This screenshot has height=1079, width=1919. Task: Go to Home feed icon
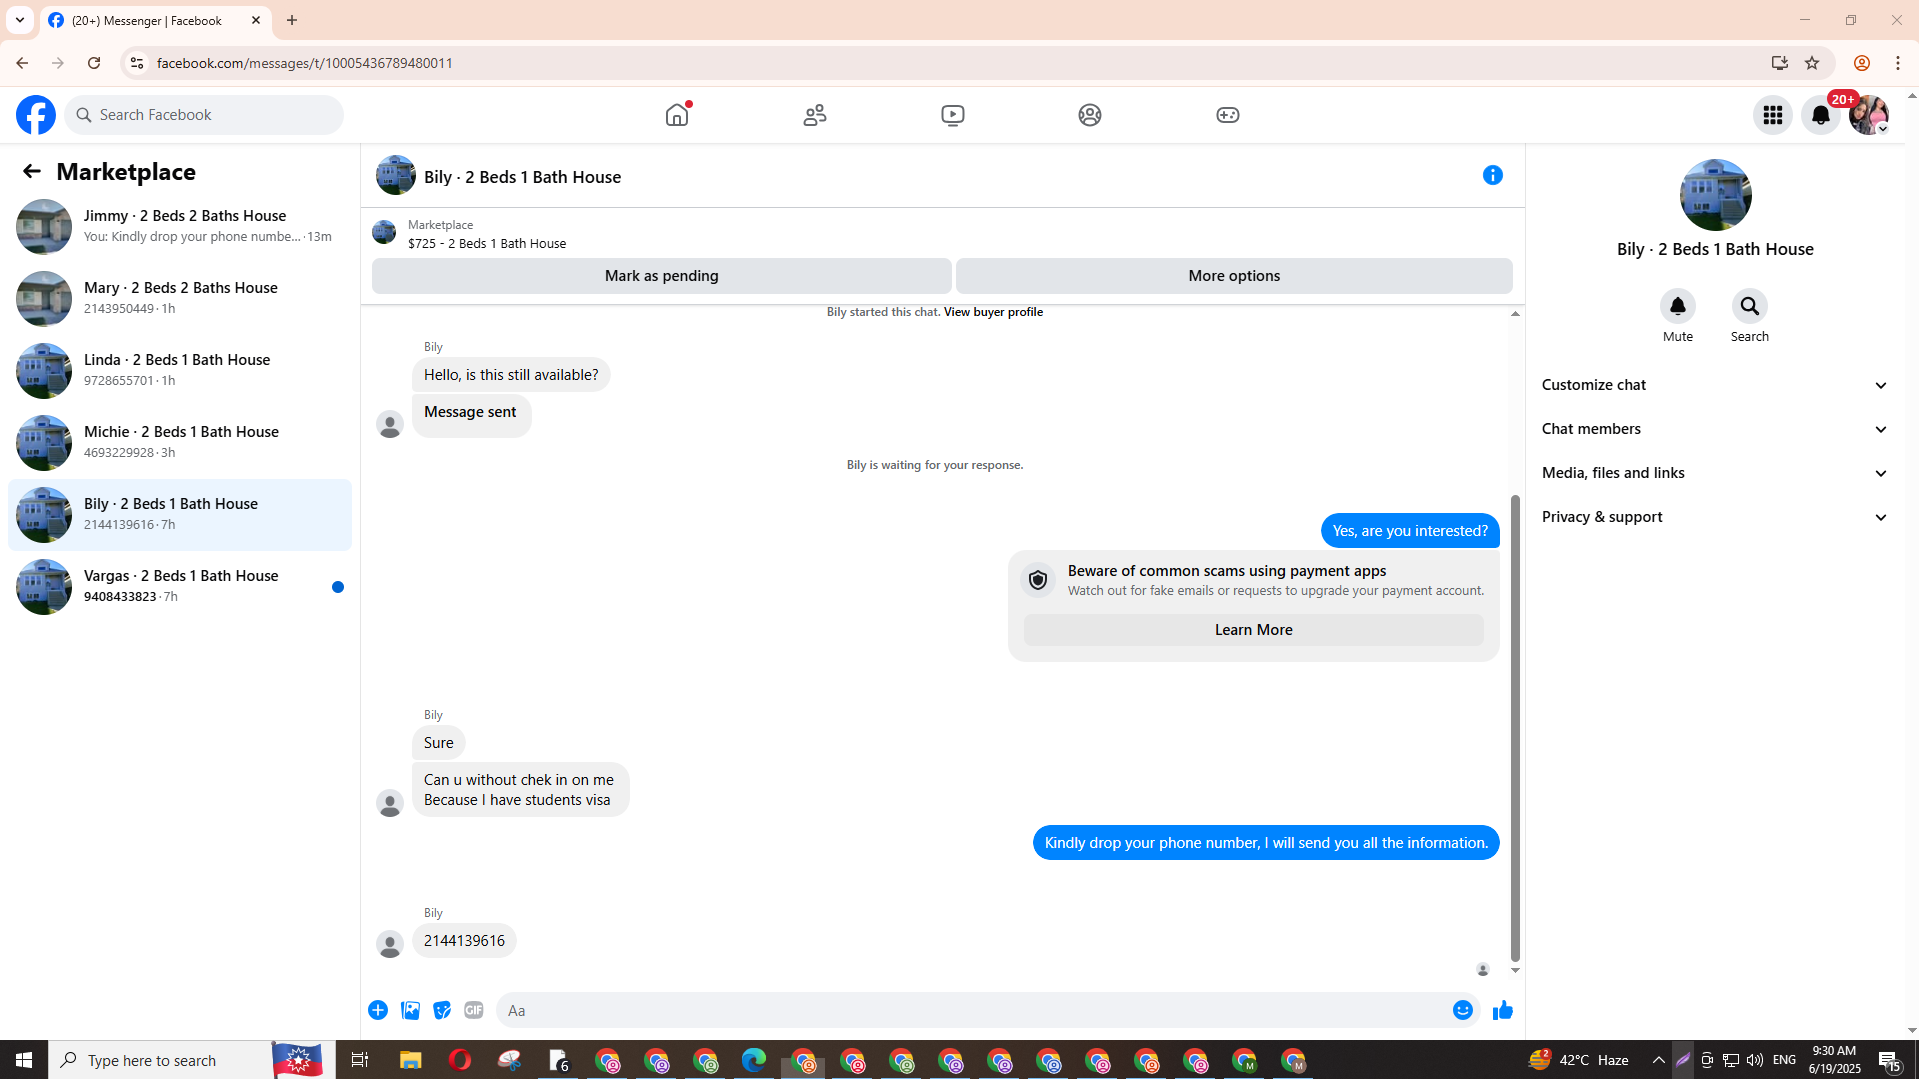(x=677, y=115)
